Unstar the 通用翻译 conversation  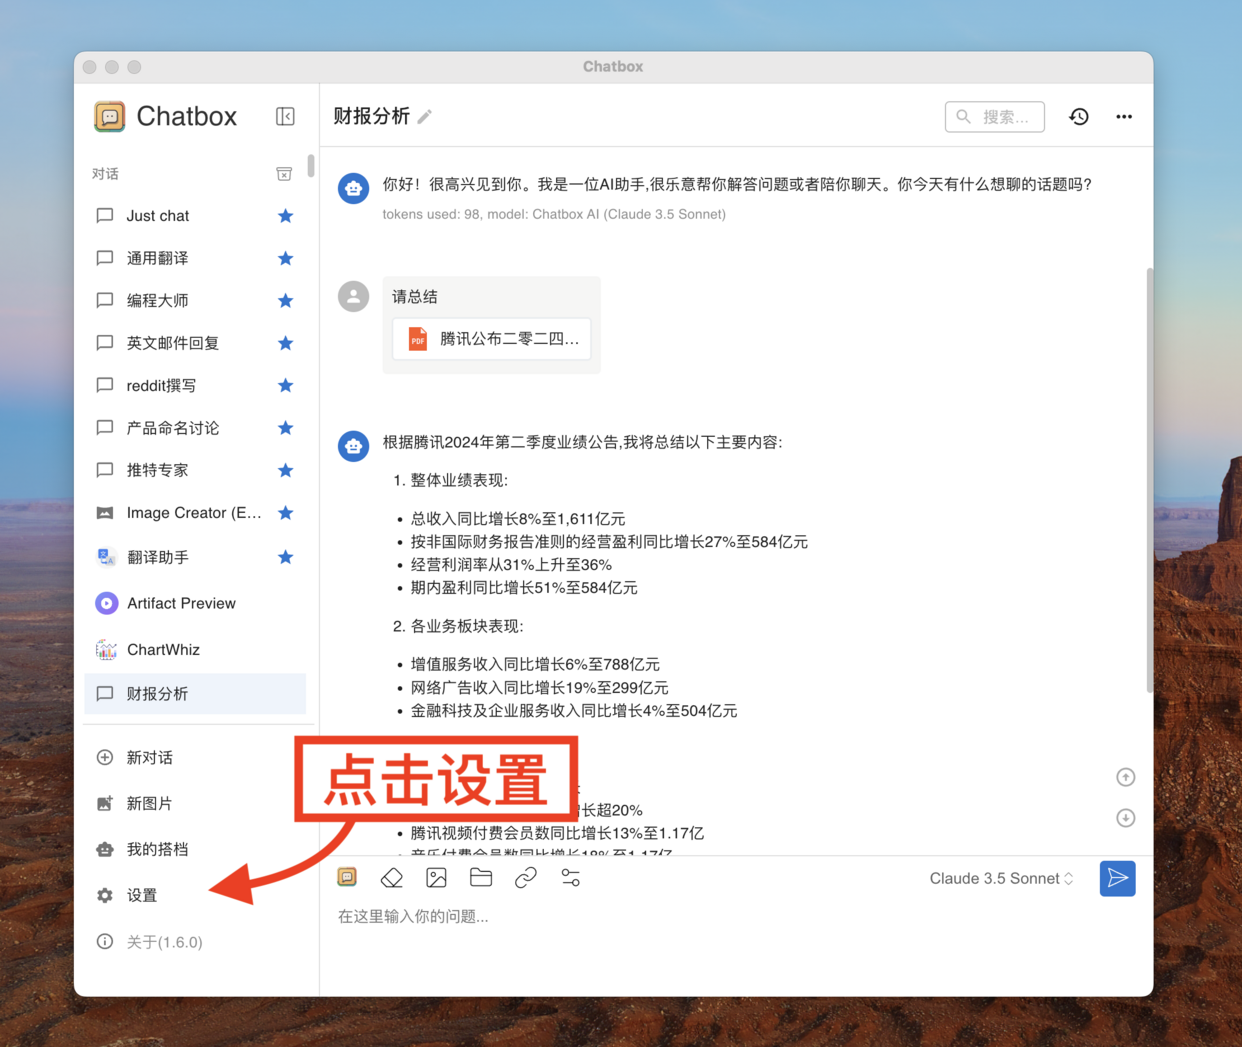pyautogui.click(x=285, y=258)
